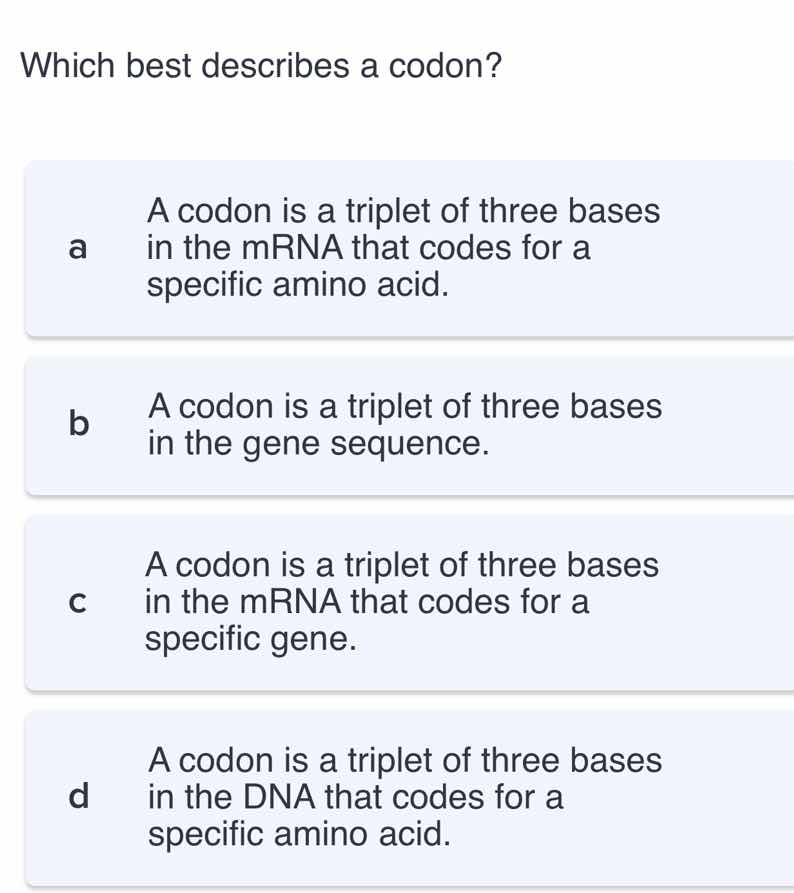Viewport: 794px width, 893px height.
Task: Click the letter label c
Action: [77, 601]
